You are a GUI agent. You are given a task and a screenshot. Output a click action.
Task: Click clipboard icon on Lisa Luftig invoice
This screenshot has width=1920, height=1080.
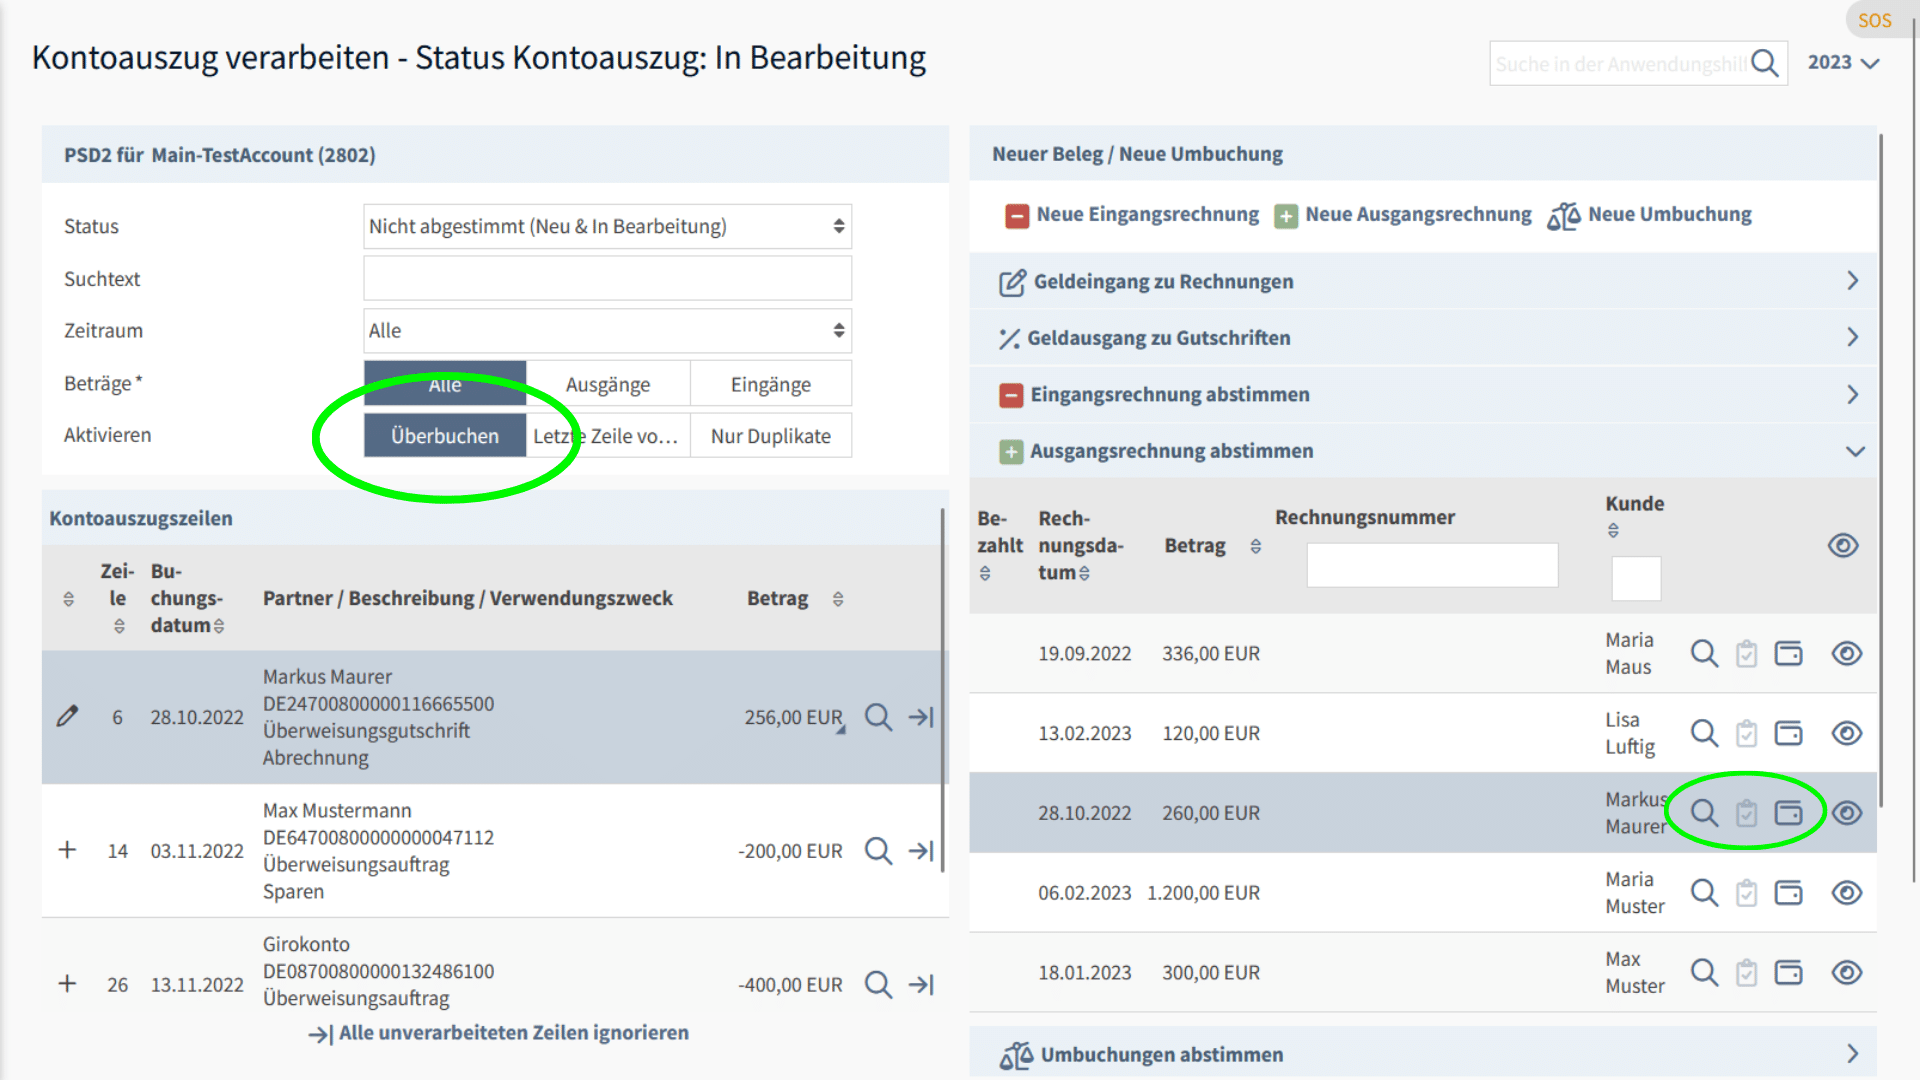pyautogui.click(x=1746, y=733)
